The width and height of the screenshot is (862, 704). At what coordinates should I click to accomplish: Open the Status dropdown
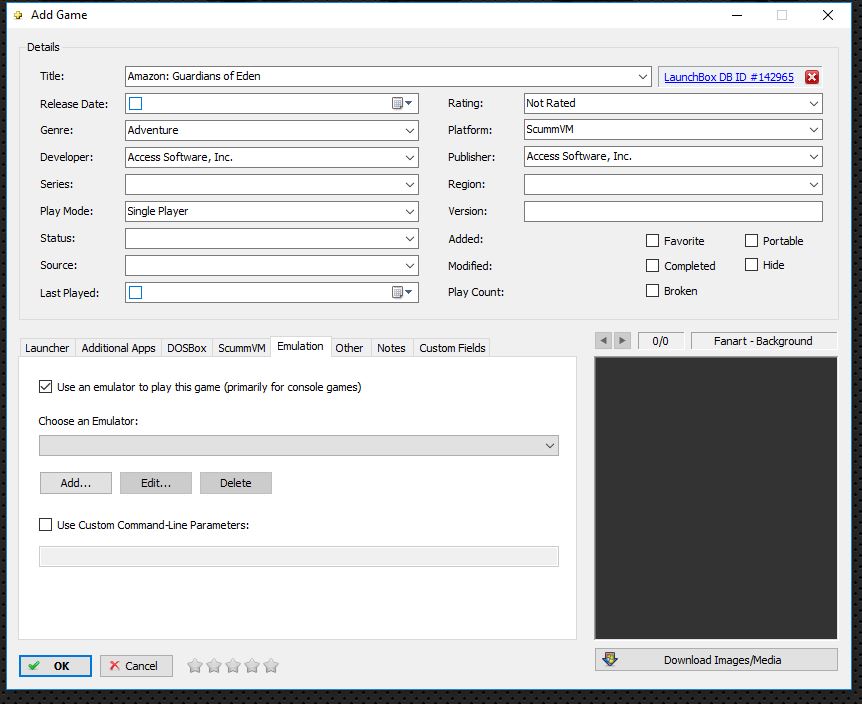(410, 239)
